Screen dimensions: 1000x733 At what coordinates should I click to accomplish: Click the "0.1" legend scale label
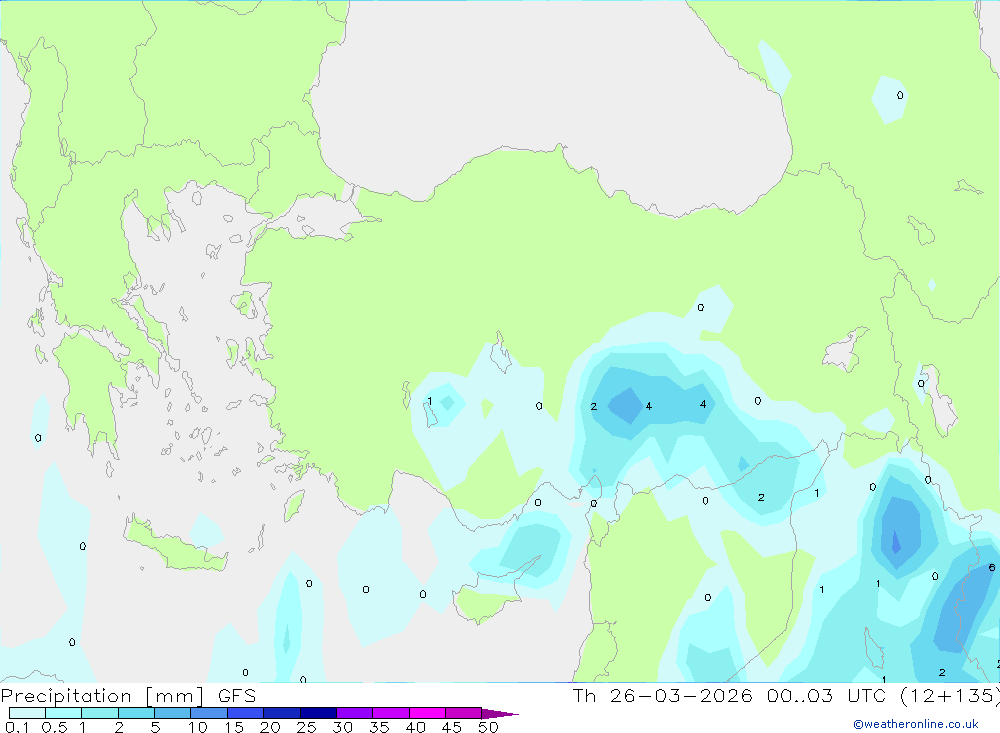pos(17,727)
